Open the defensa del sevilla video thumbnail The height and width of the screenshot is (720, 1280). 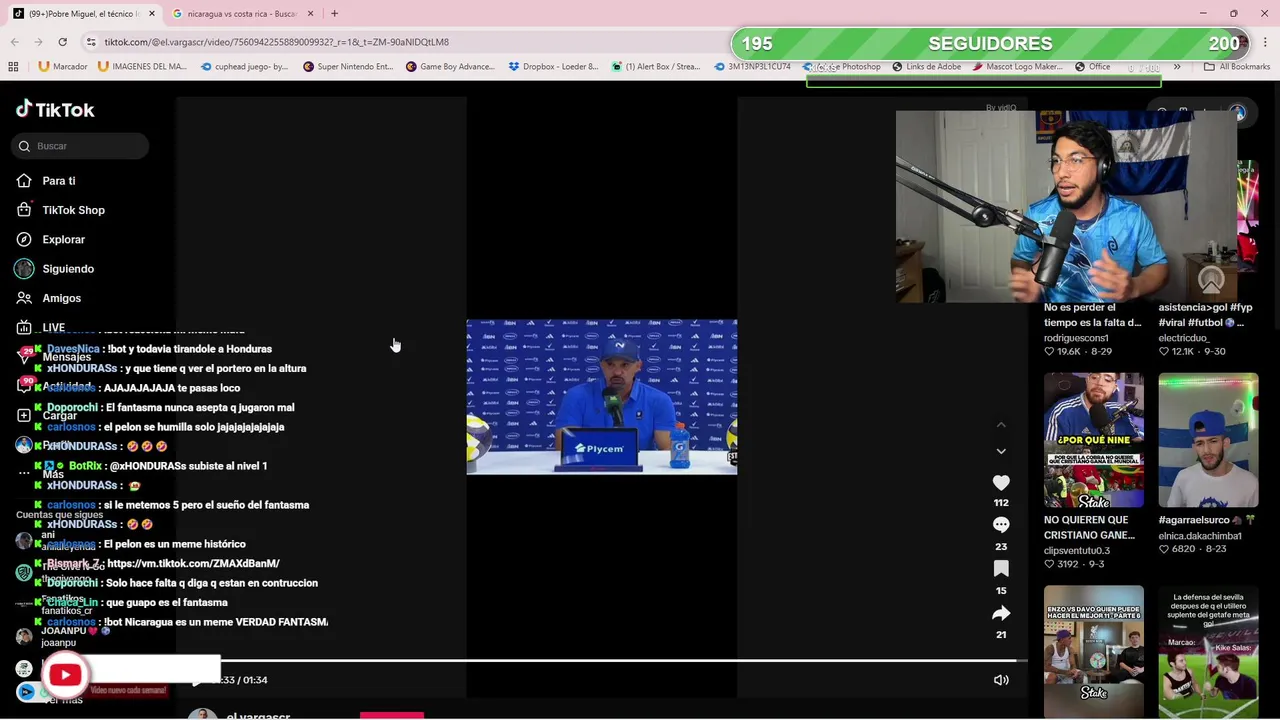coord(1208,652)
